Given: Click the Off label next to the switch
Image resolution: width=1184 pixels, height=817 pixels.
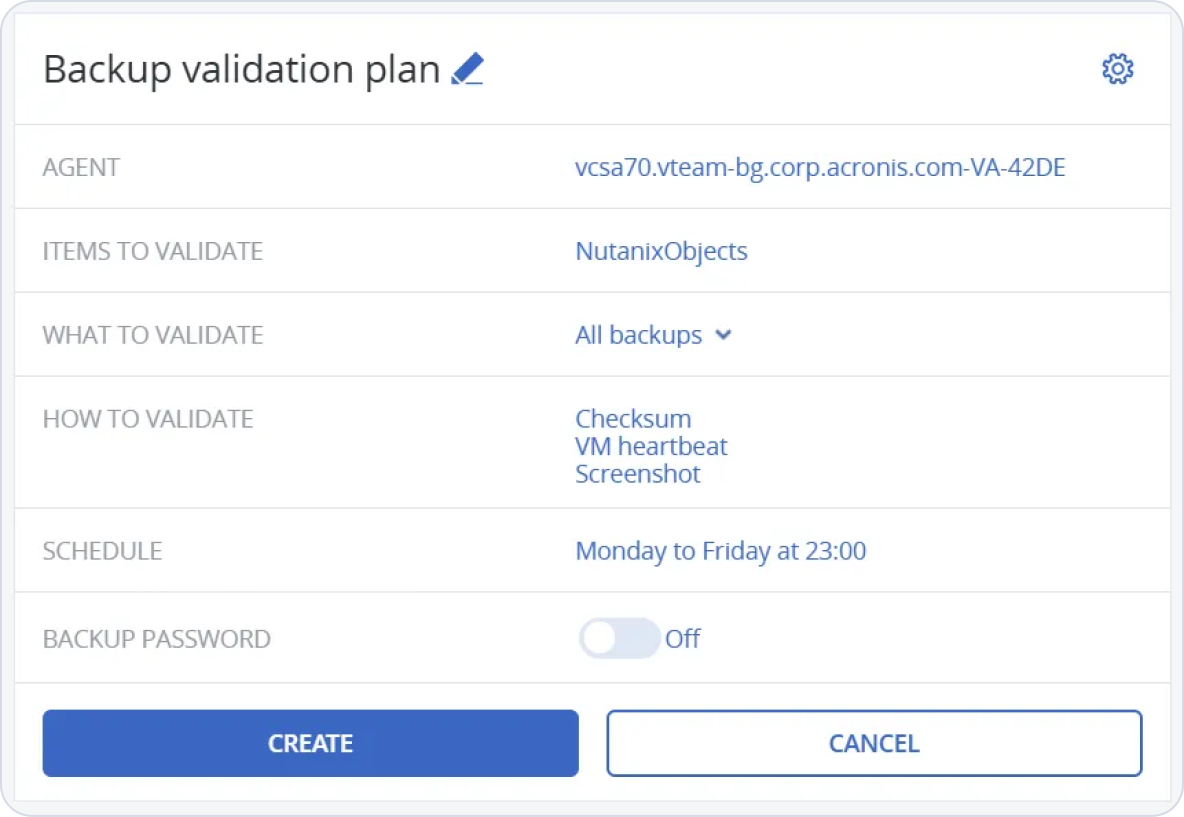Looking at the screenshot, I should pyautogui.click(x=683, y=638).
